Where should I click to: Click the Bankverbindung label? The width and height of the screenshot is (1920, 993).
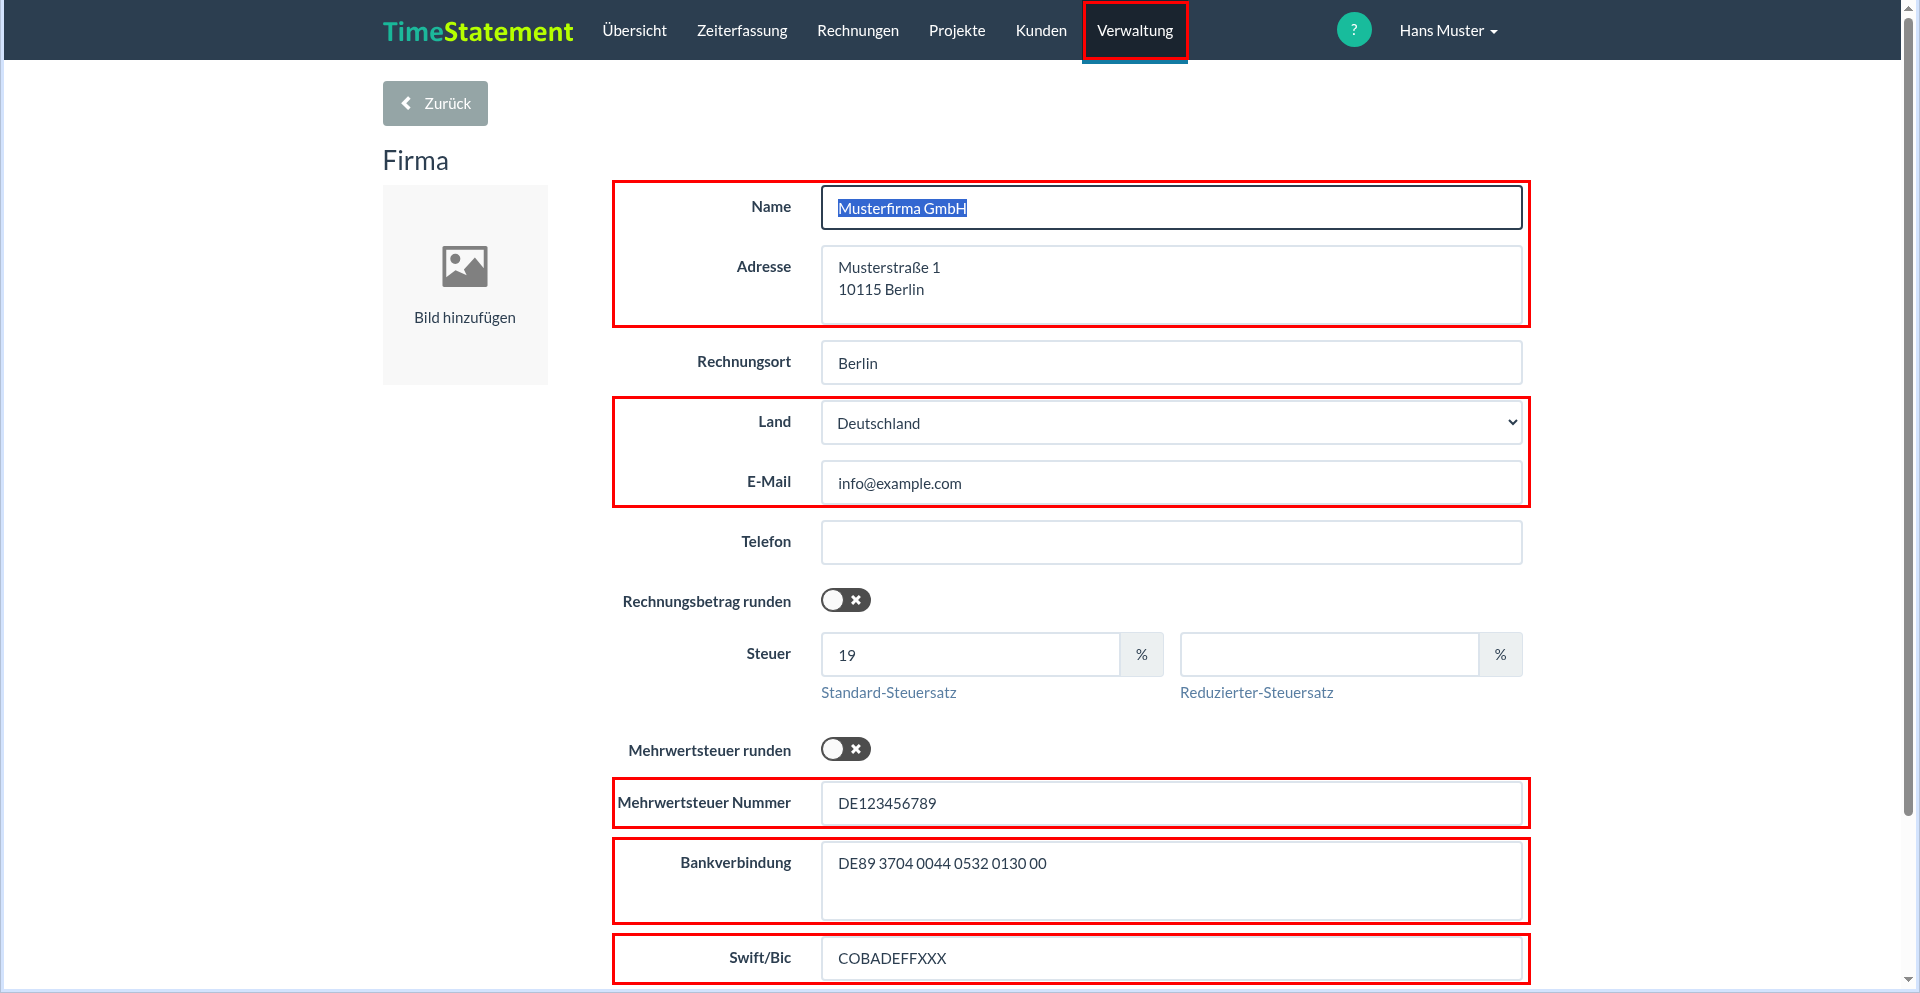click(735, 863)
